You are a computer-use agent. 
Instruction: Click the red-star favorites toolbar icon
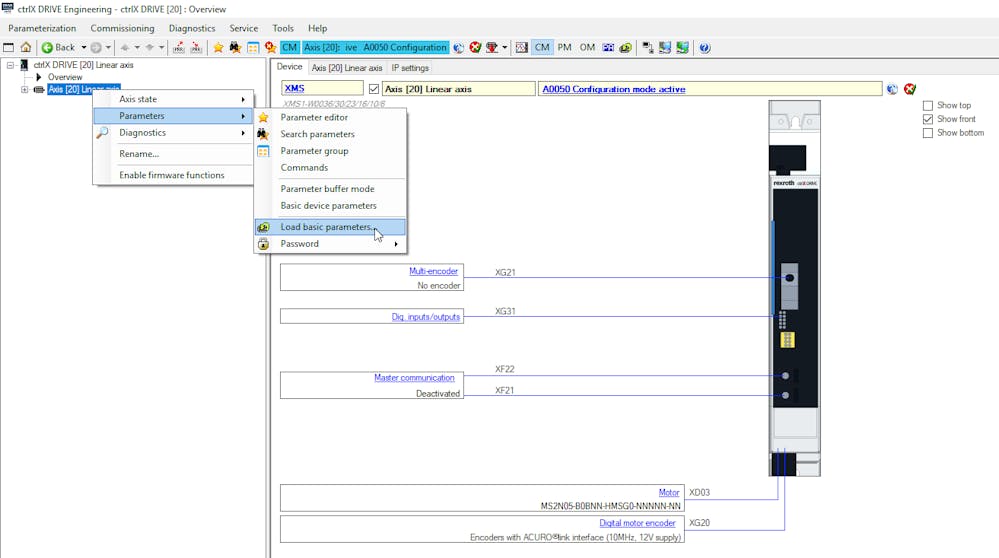pyautogui.click(x=270, y=47)
